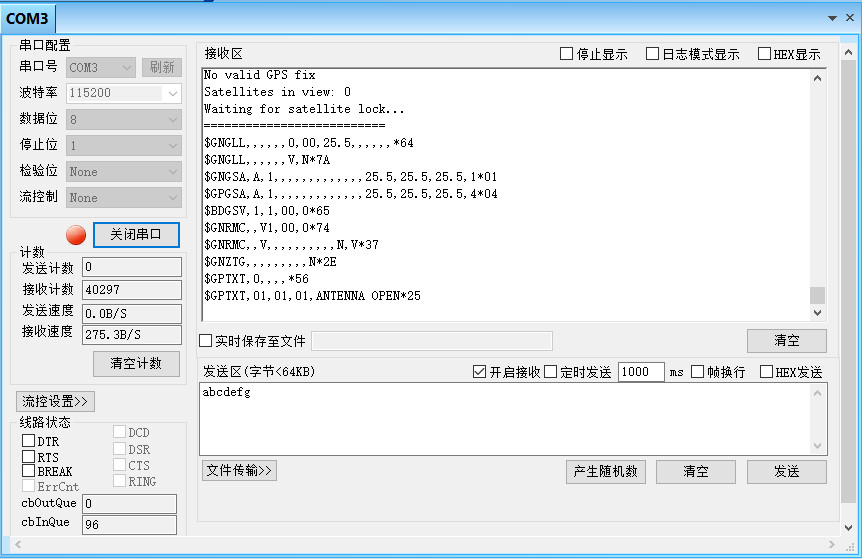Click the red port status indicator
The image size is (862, 559).
tap(76, 235)
